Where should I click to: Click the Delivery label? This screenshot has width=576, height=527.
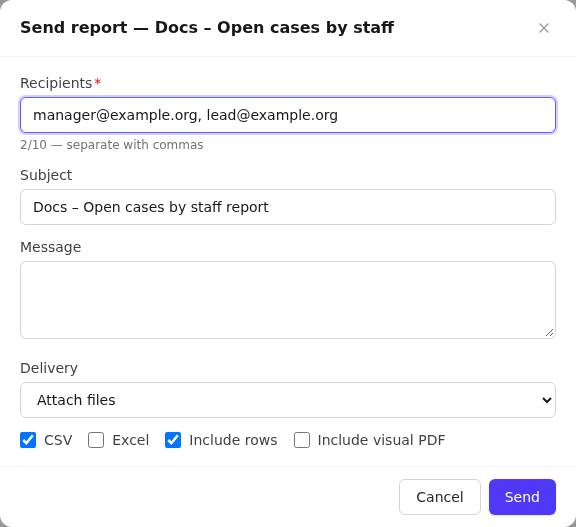(49, 368)
